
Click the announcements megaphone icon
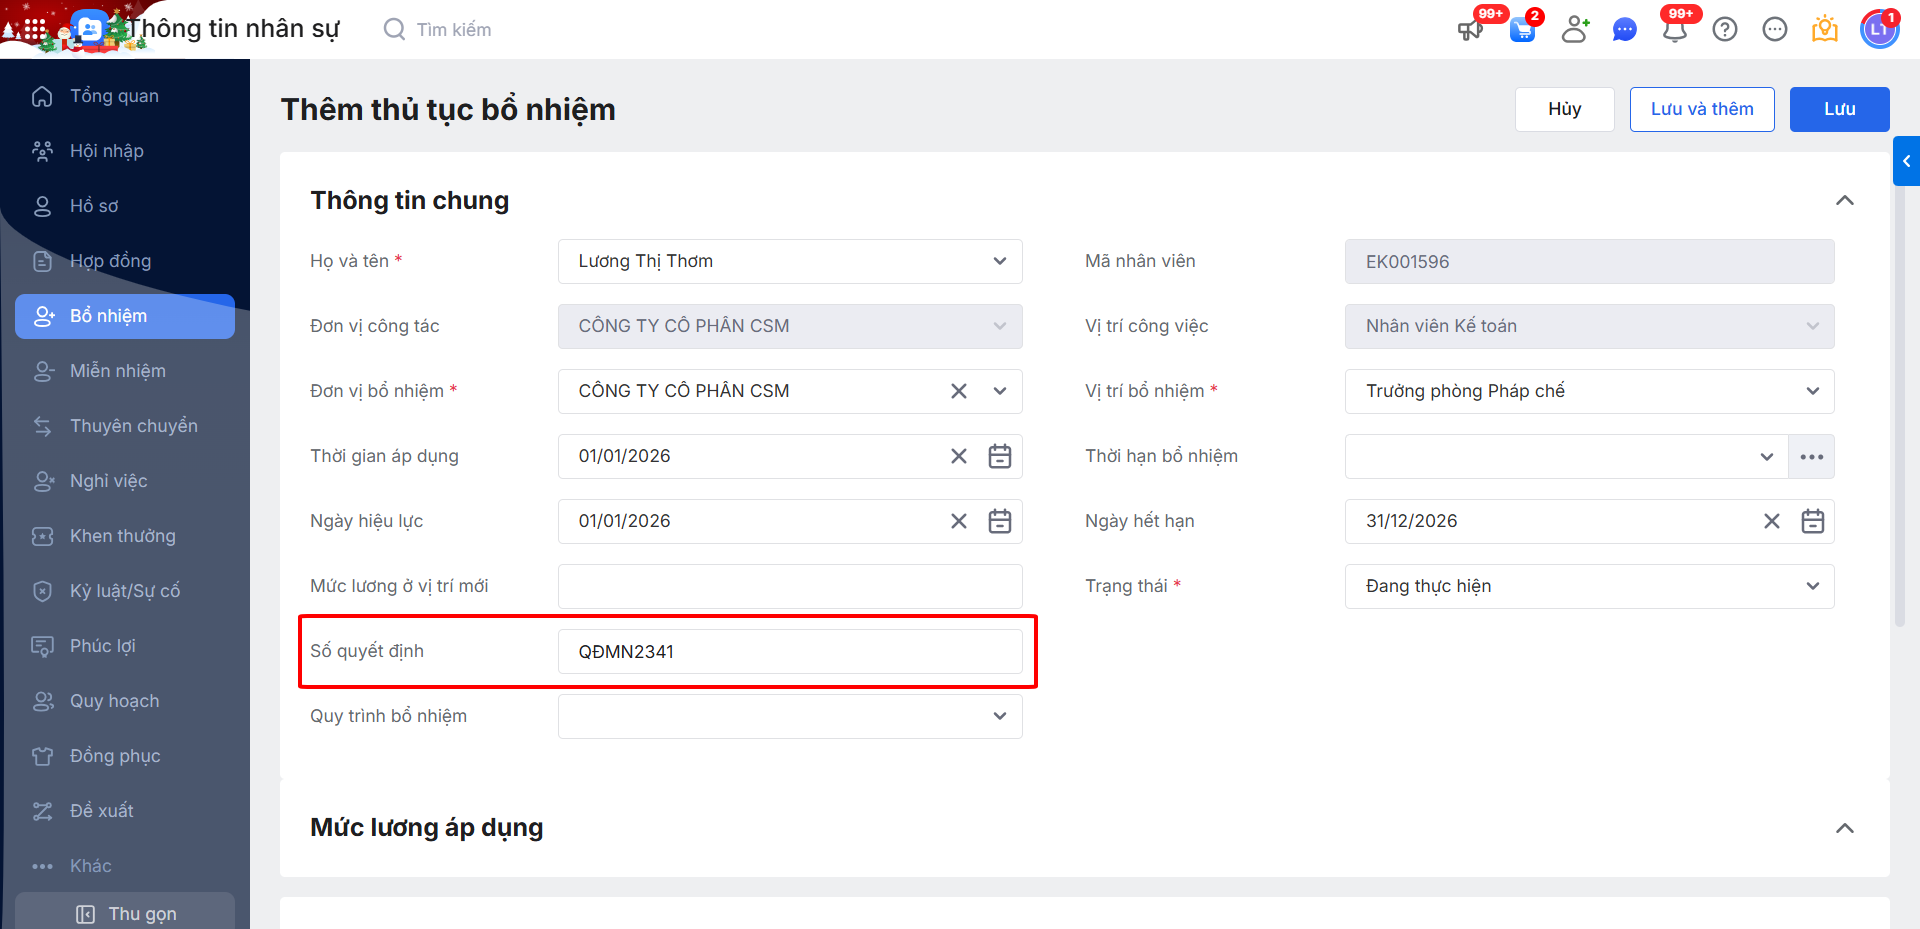[1470, 29]
